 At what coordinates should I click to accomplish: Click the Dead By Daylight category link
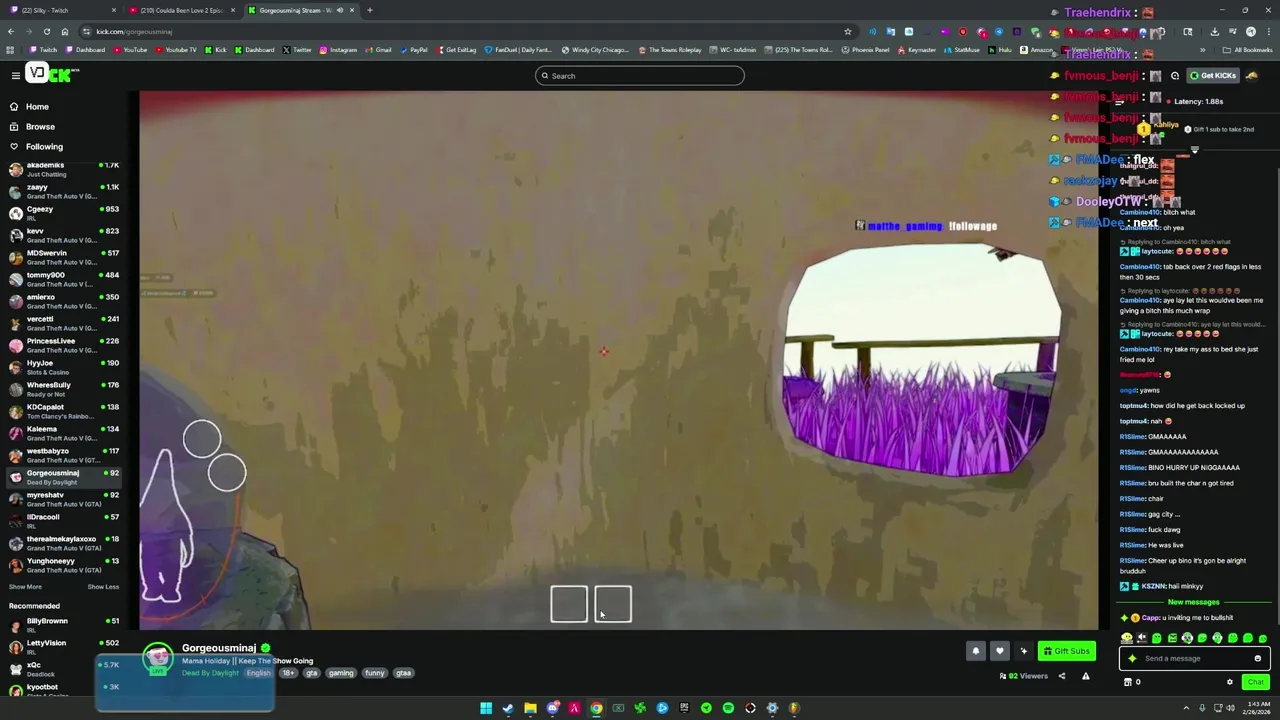point(210,673)
